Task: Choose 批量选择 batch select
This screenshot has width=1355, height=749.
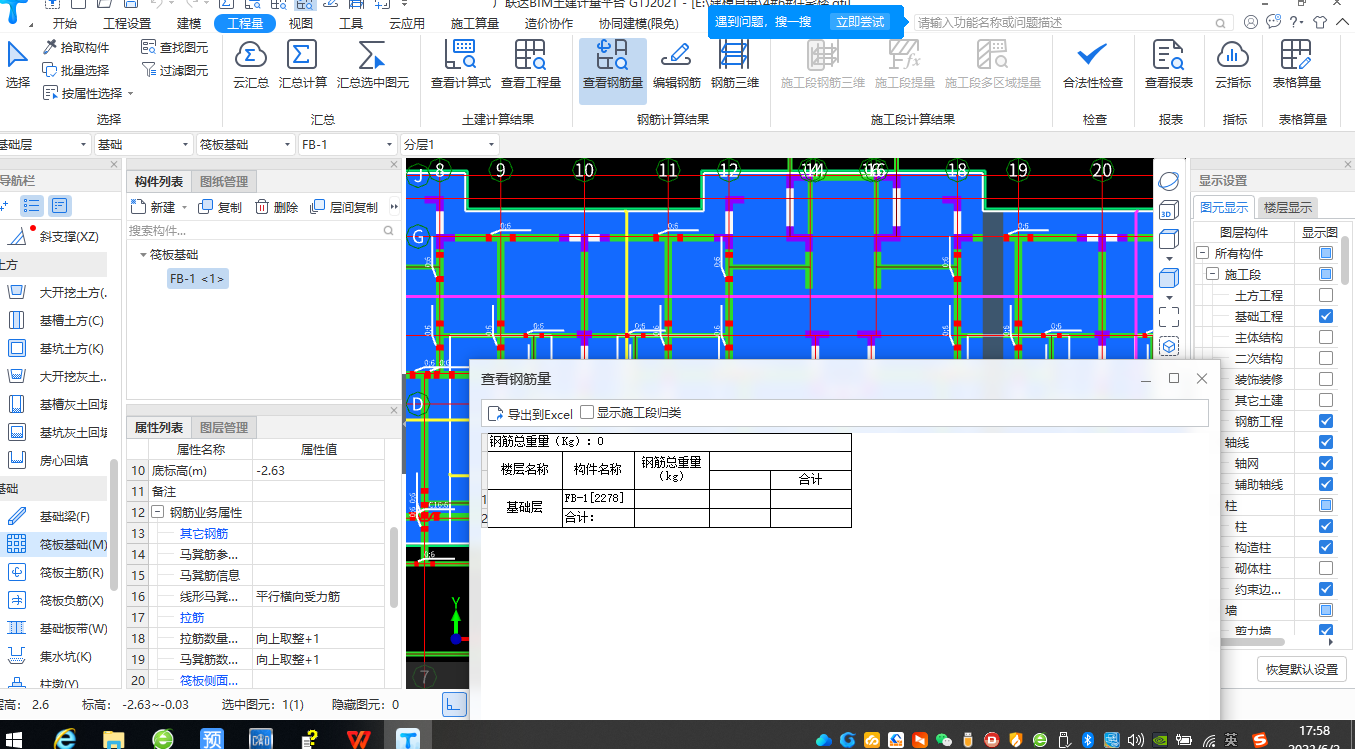Action: point(77,70)
